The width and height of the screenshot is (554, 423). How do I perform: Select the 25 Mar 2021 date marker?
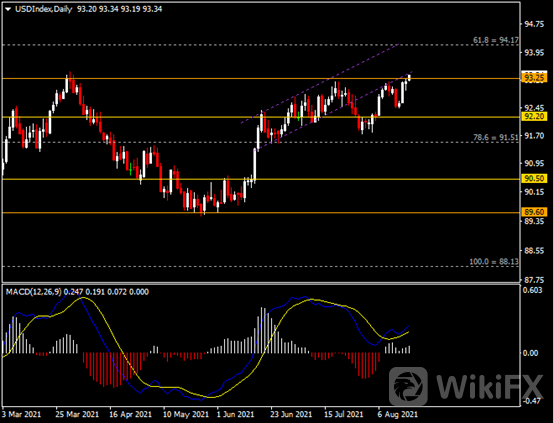click(x=77, y=414)
